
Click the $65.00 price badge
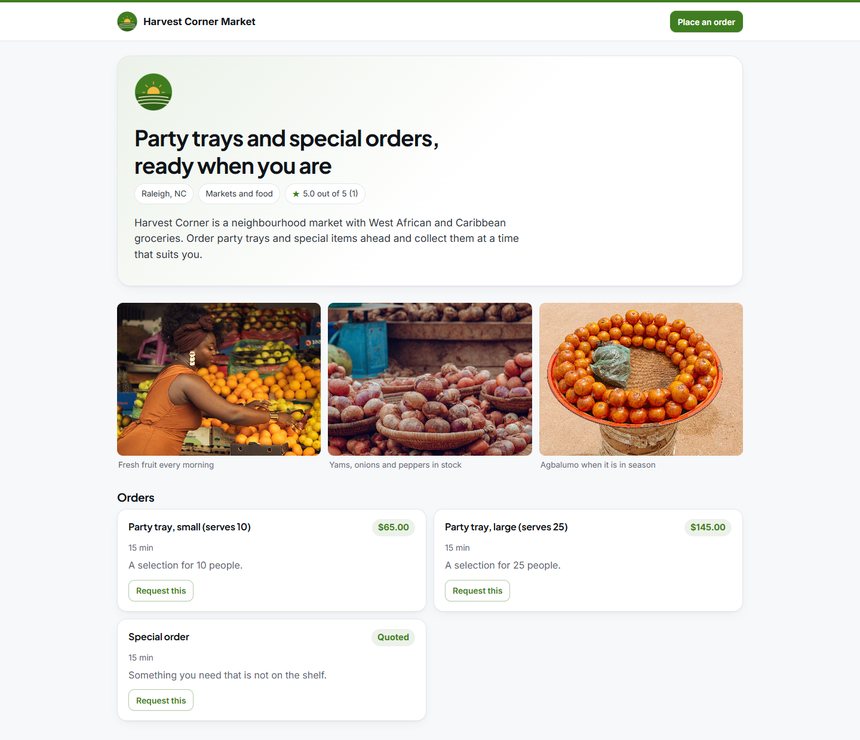[x=393, y=527]
